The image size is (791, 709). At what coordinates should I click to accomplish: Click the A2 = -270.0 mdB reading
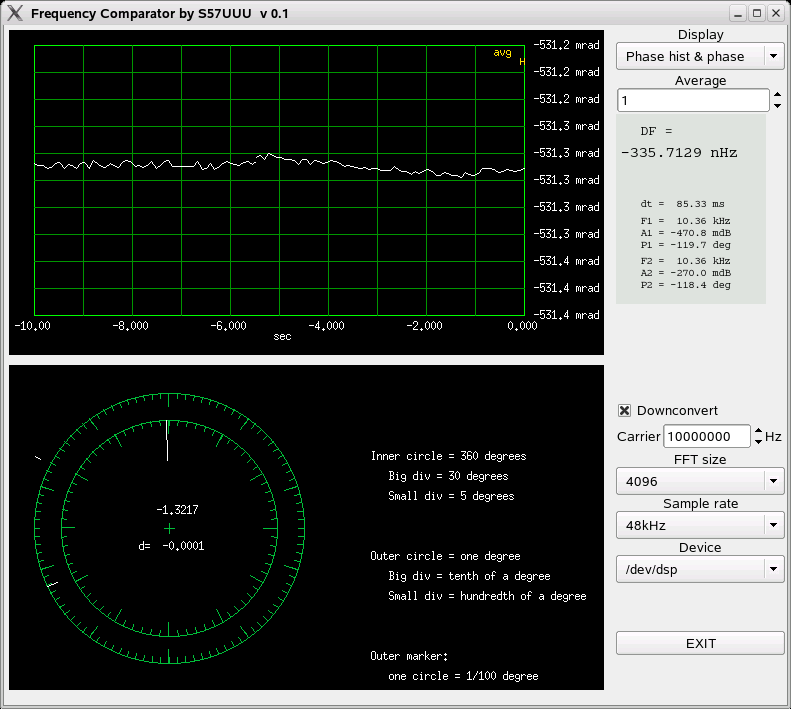686,273
